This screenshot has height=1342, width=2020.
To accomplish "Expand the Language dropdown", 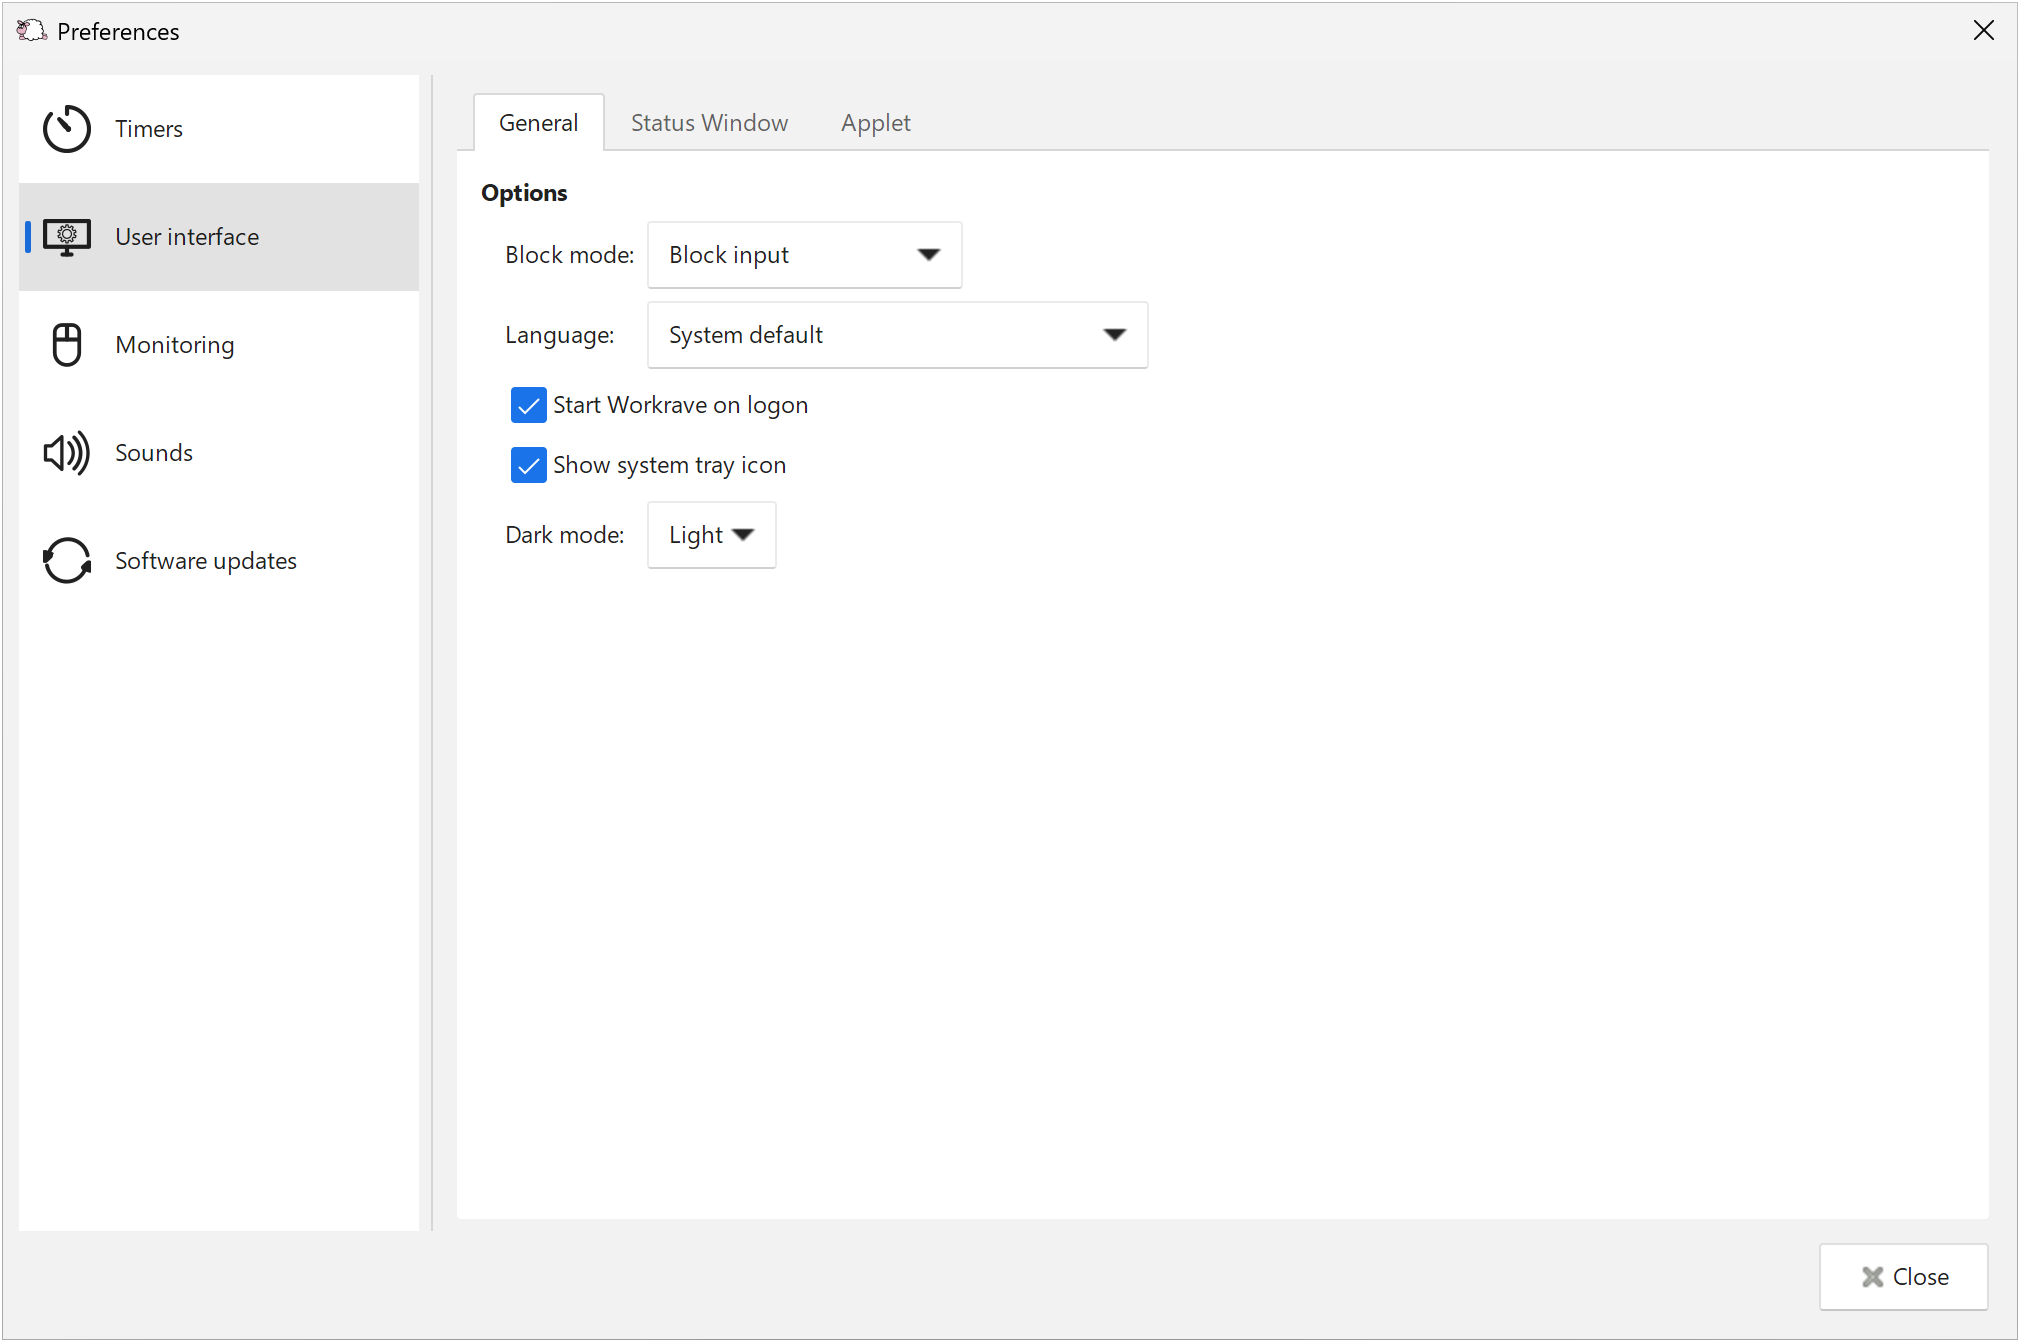I will click(898, 335).
